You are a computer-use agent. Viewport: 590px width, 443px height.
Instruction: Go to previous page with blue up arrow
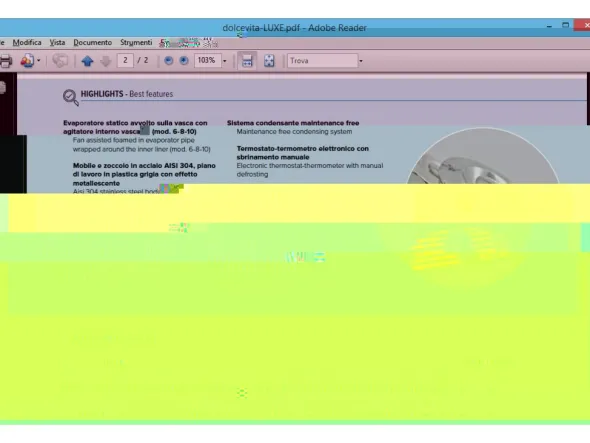point(87,61)
